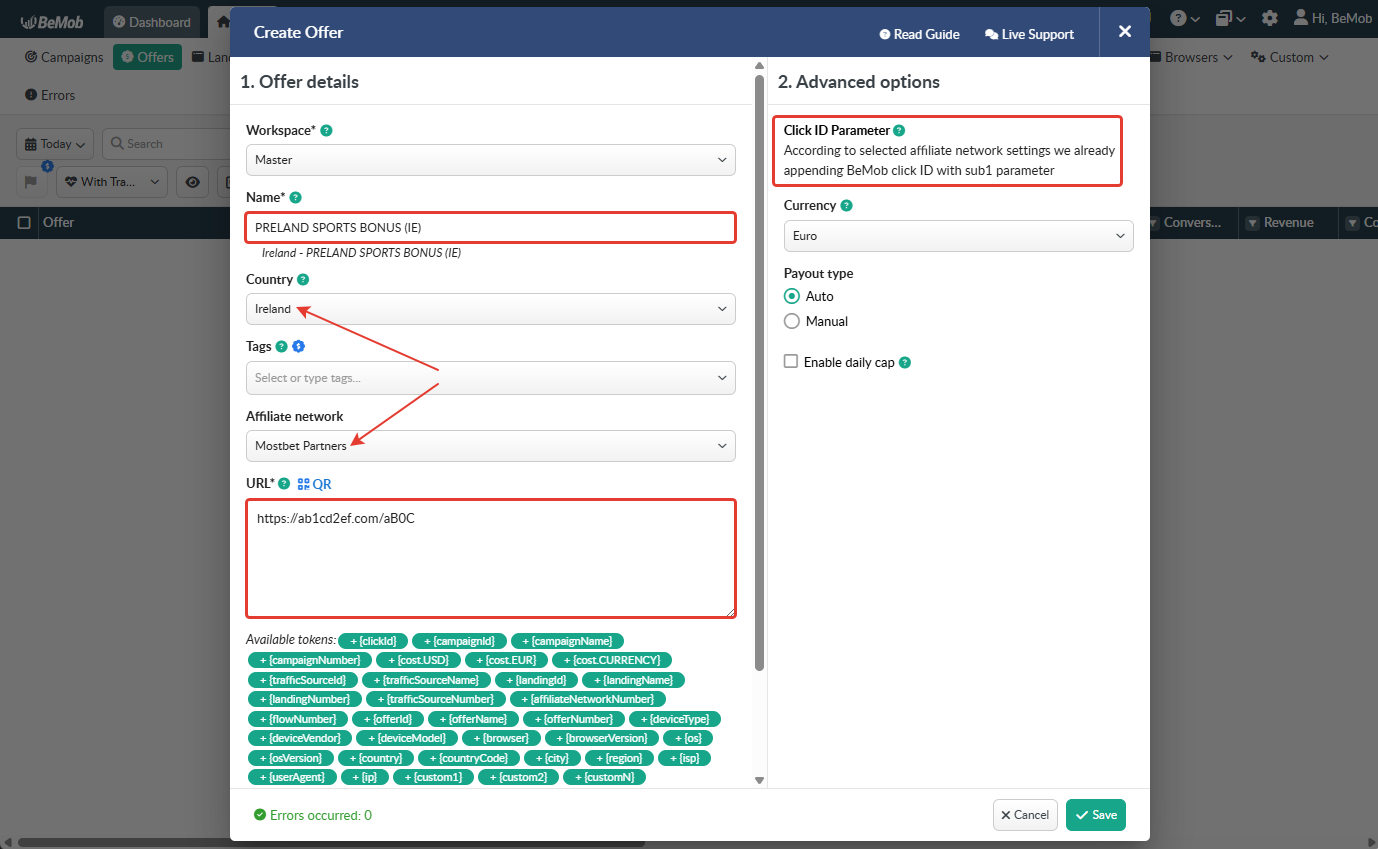The width and height of the screenshot is (1378, 849).
Task: Click the eye icon in the toolbar
Action: click(193, 182)
